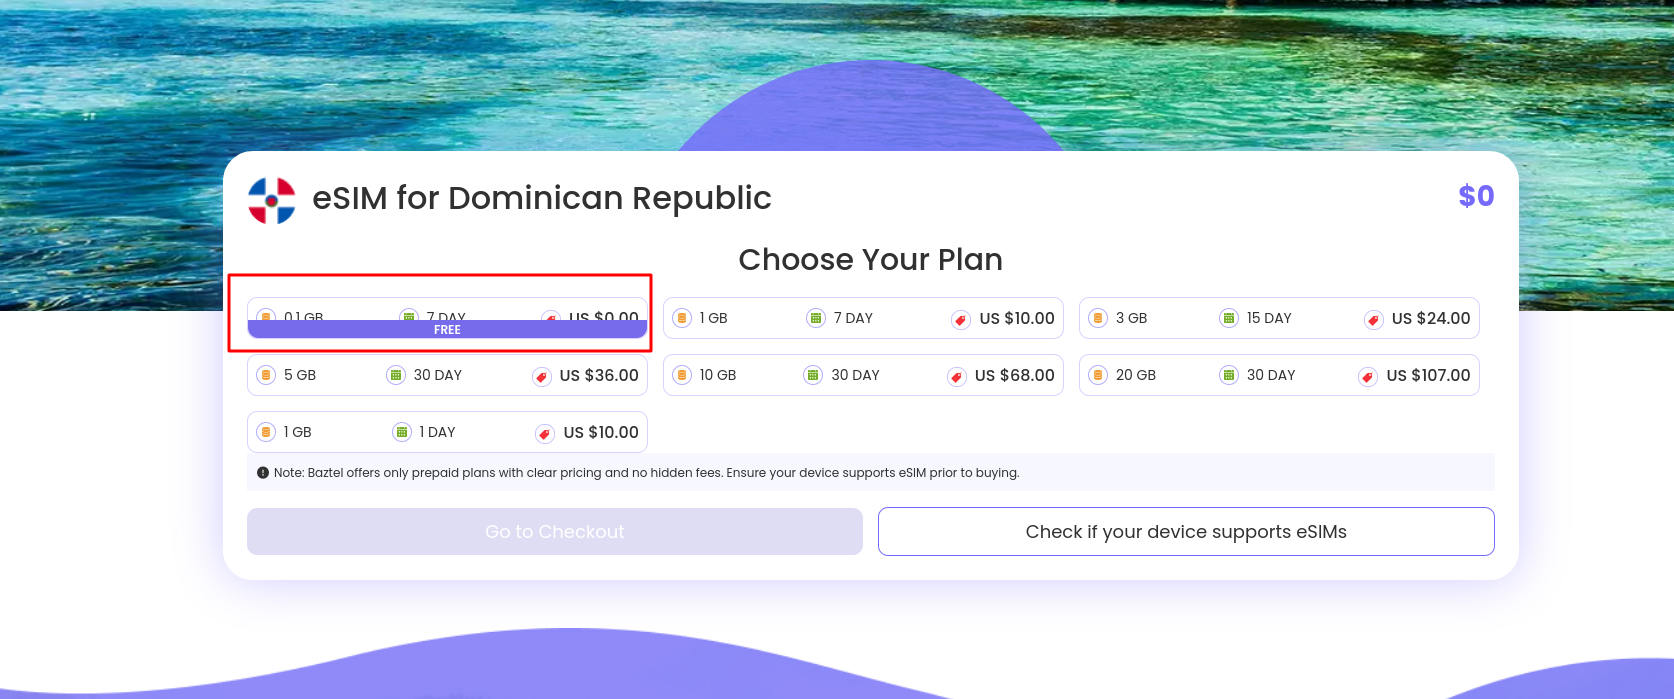
Task: Click the info icon beside the Note text
Action: (263, 473)
